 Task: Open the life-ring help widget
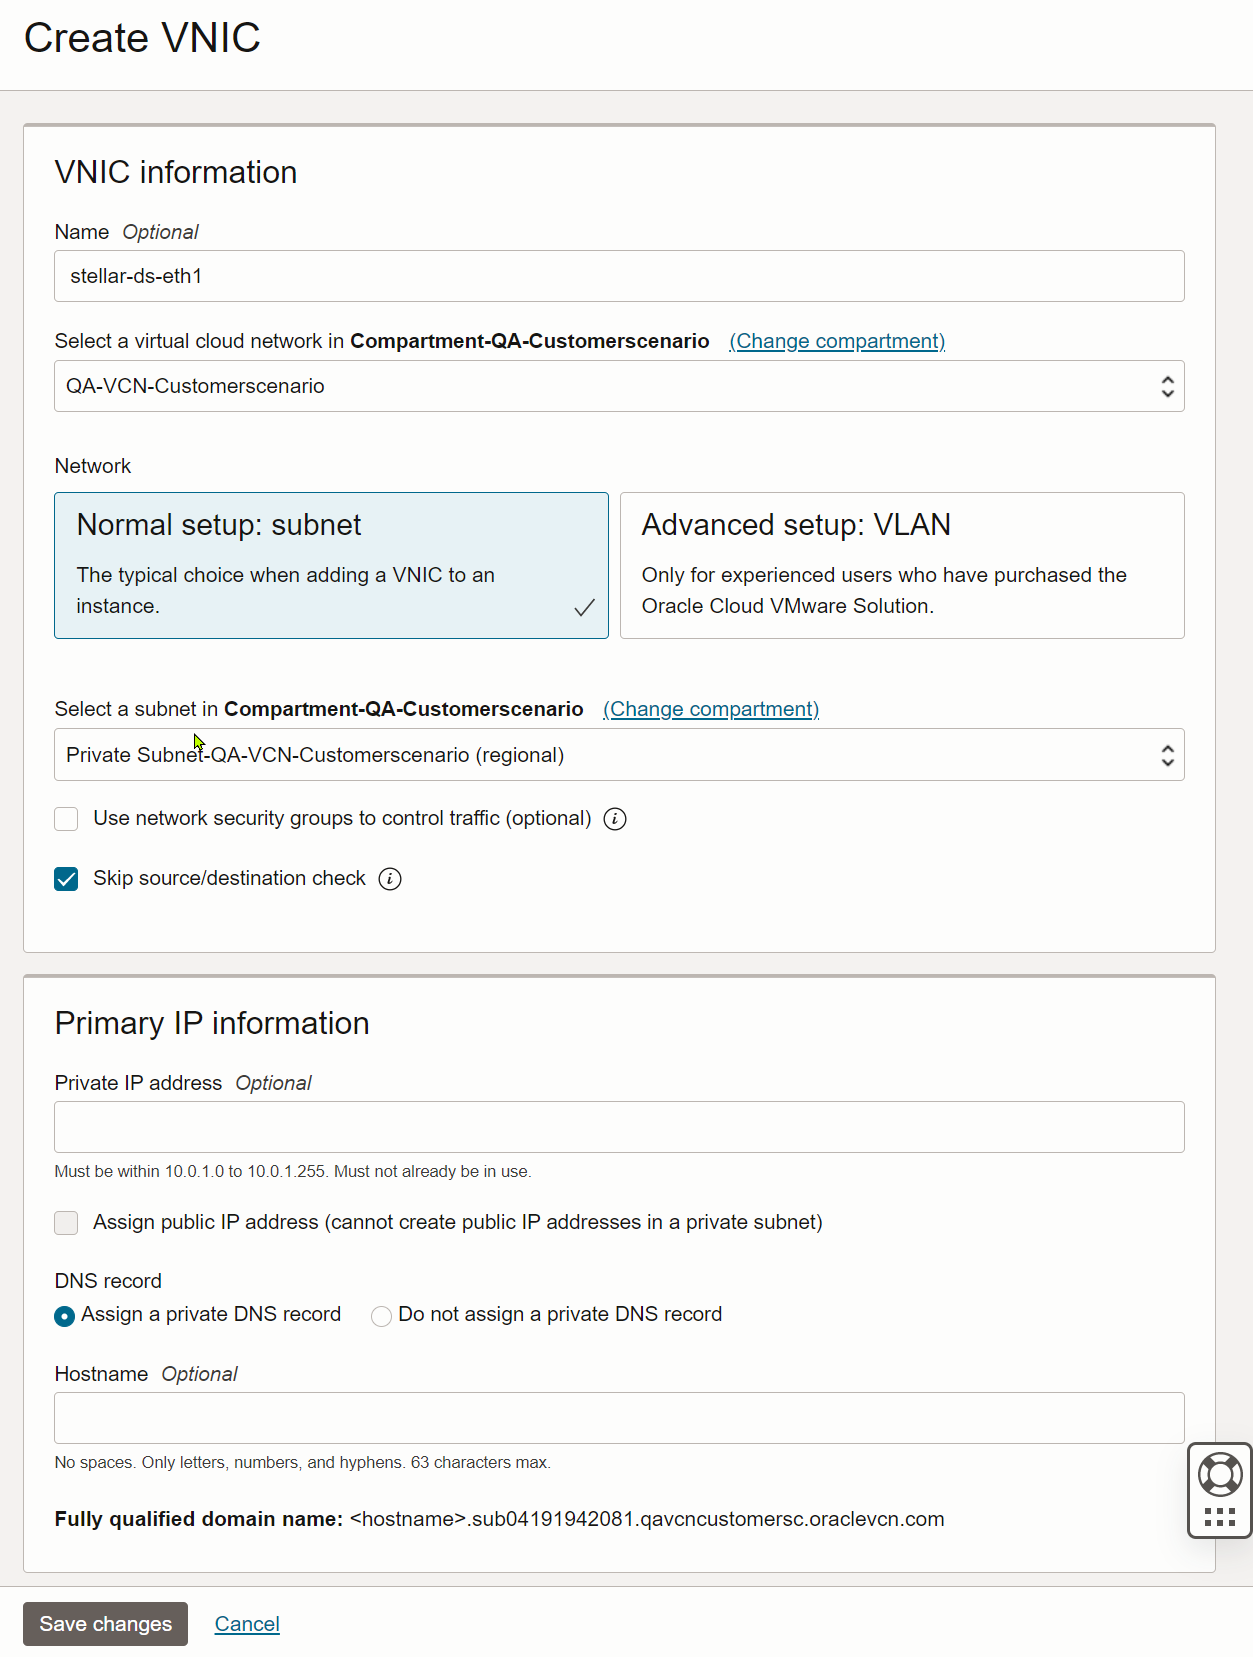1219,1474
